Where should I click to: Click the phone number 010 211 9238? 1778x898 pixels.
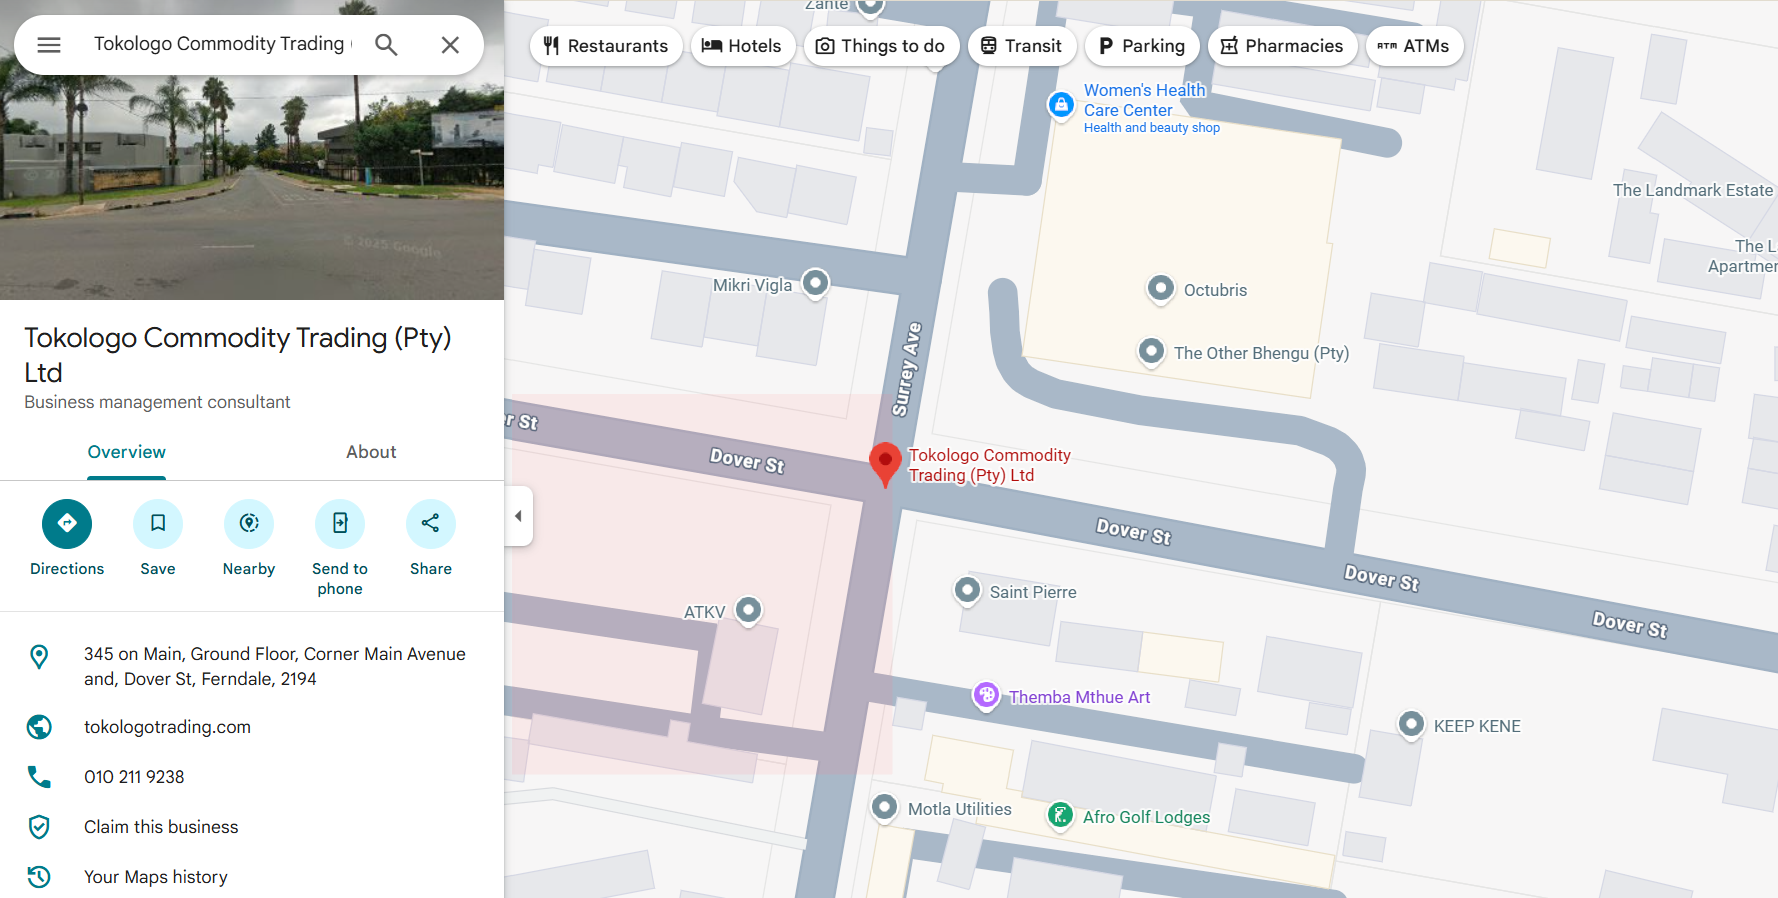[x=134, y=777]
